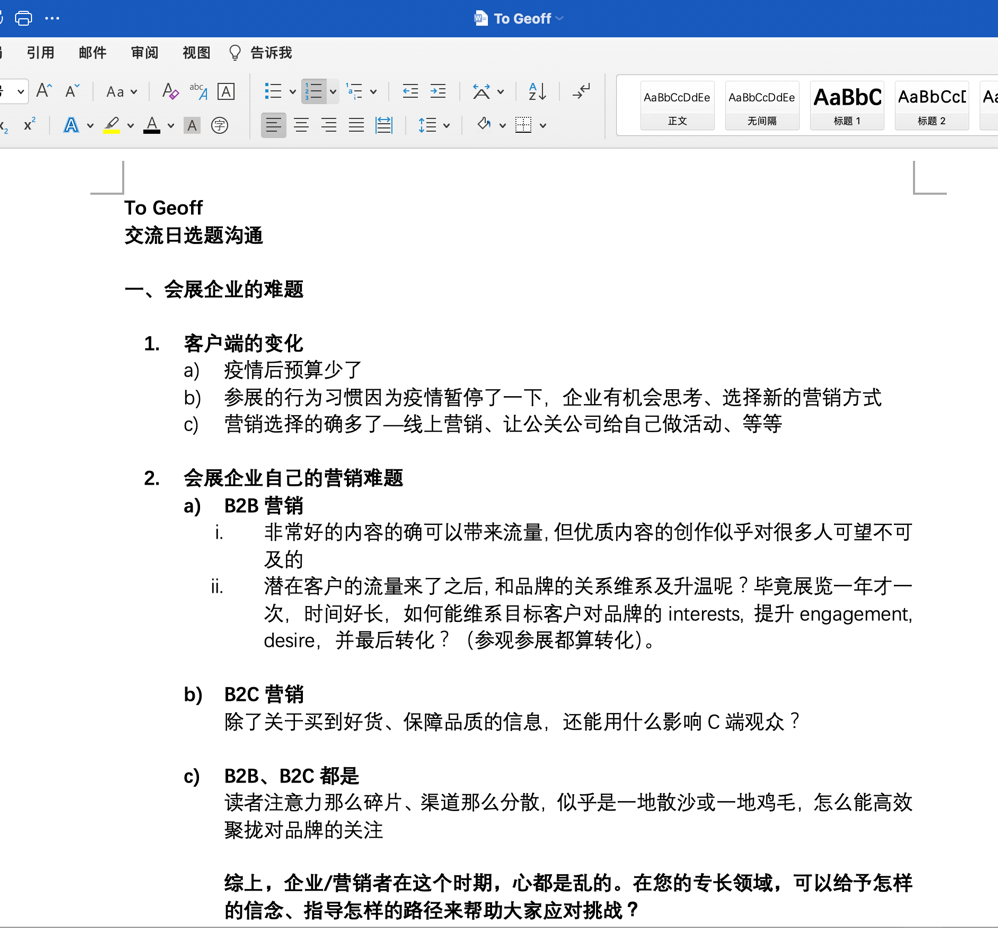This screenshot has height=928, width=998.
Task: Open the To Geoff document title dropdown
Action: [x=559, y=18]
